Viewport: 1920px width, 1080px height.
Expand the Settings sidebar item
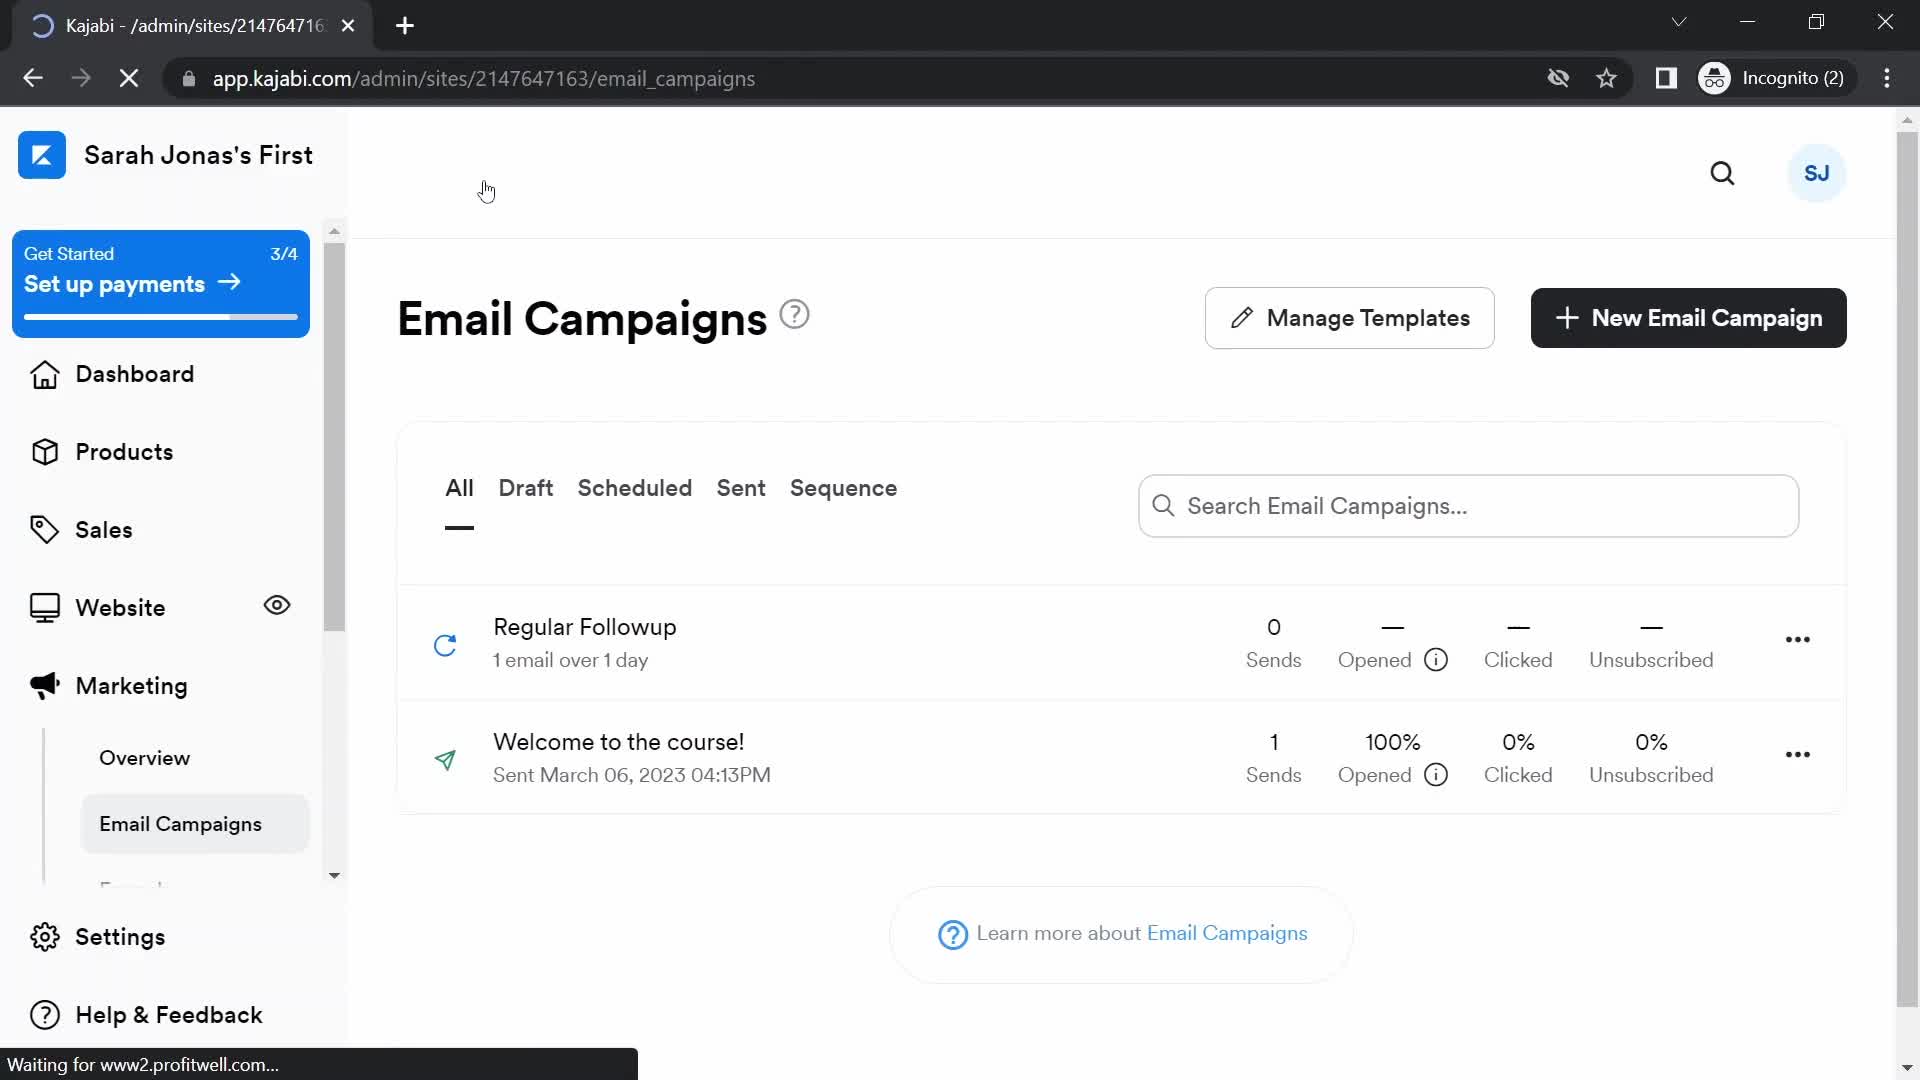tap(120, 936)
